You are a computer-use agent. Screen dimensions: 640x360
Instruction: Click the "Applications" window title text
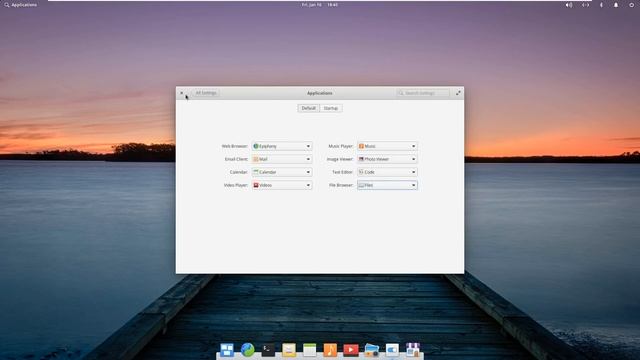pos(320,93)
